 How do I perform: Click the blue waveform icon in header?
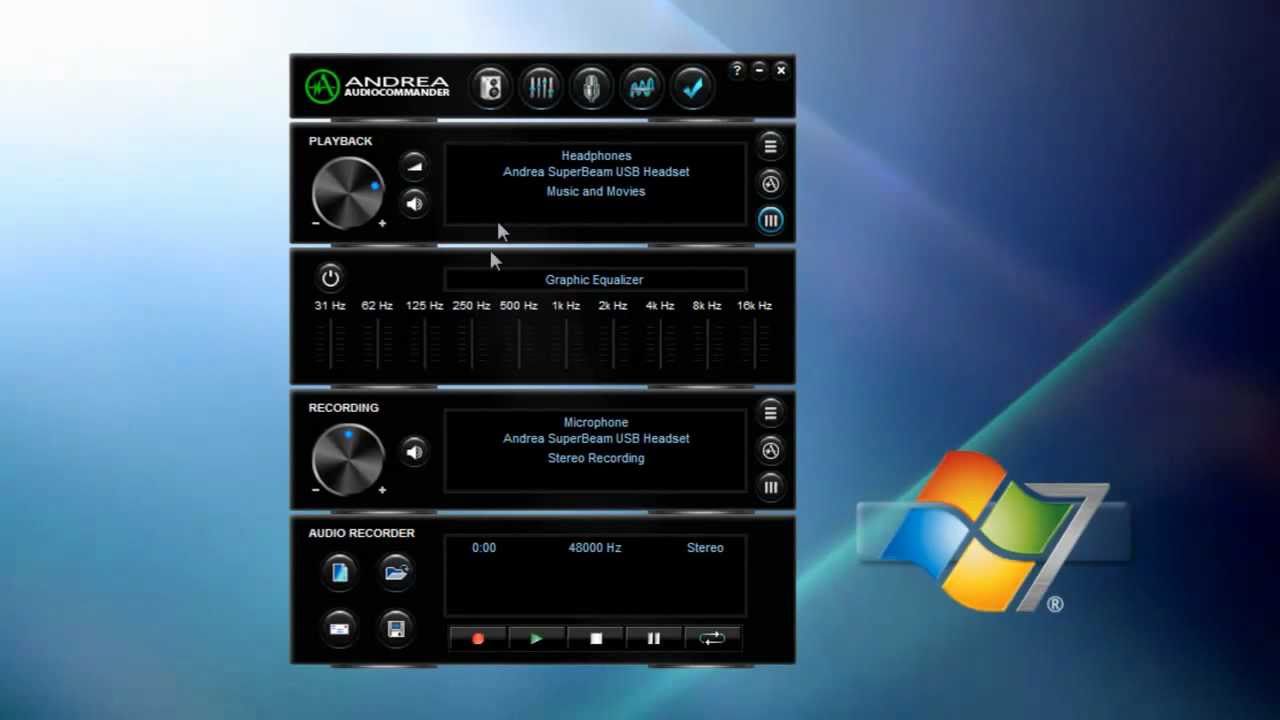click(642, 87)
